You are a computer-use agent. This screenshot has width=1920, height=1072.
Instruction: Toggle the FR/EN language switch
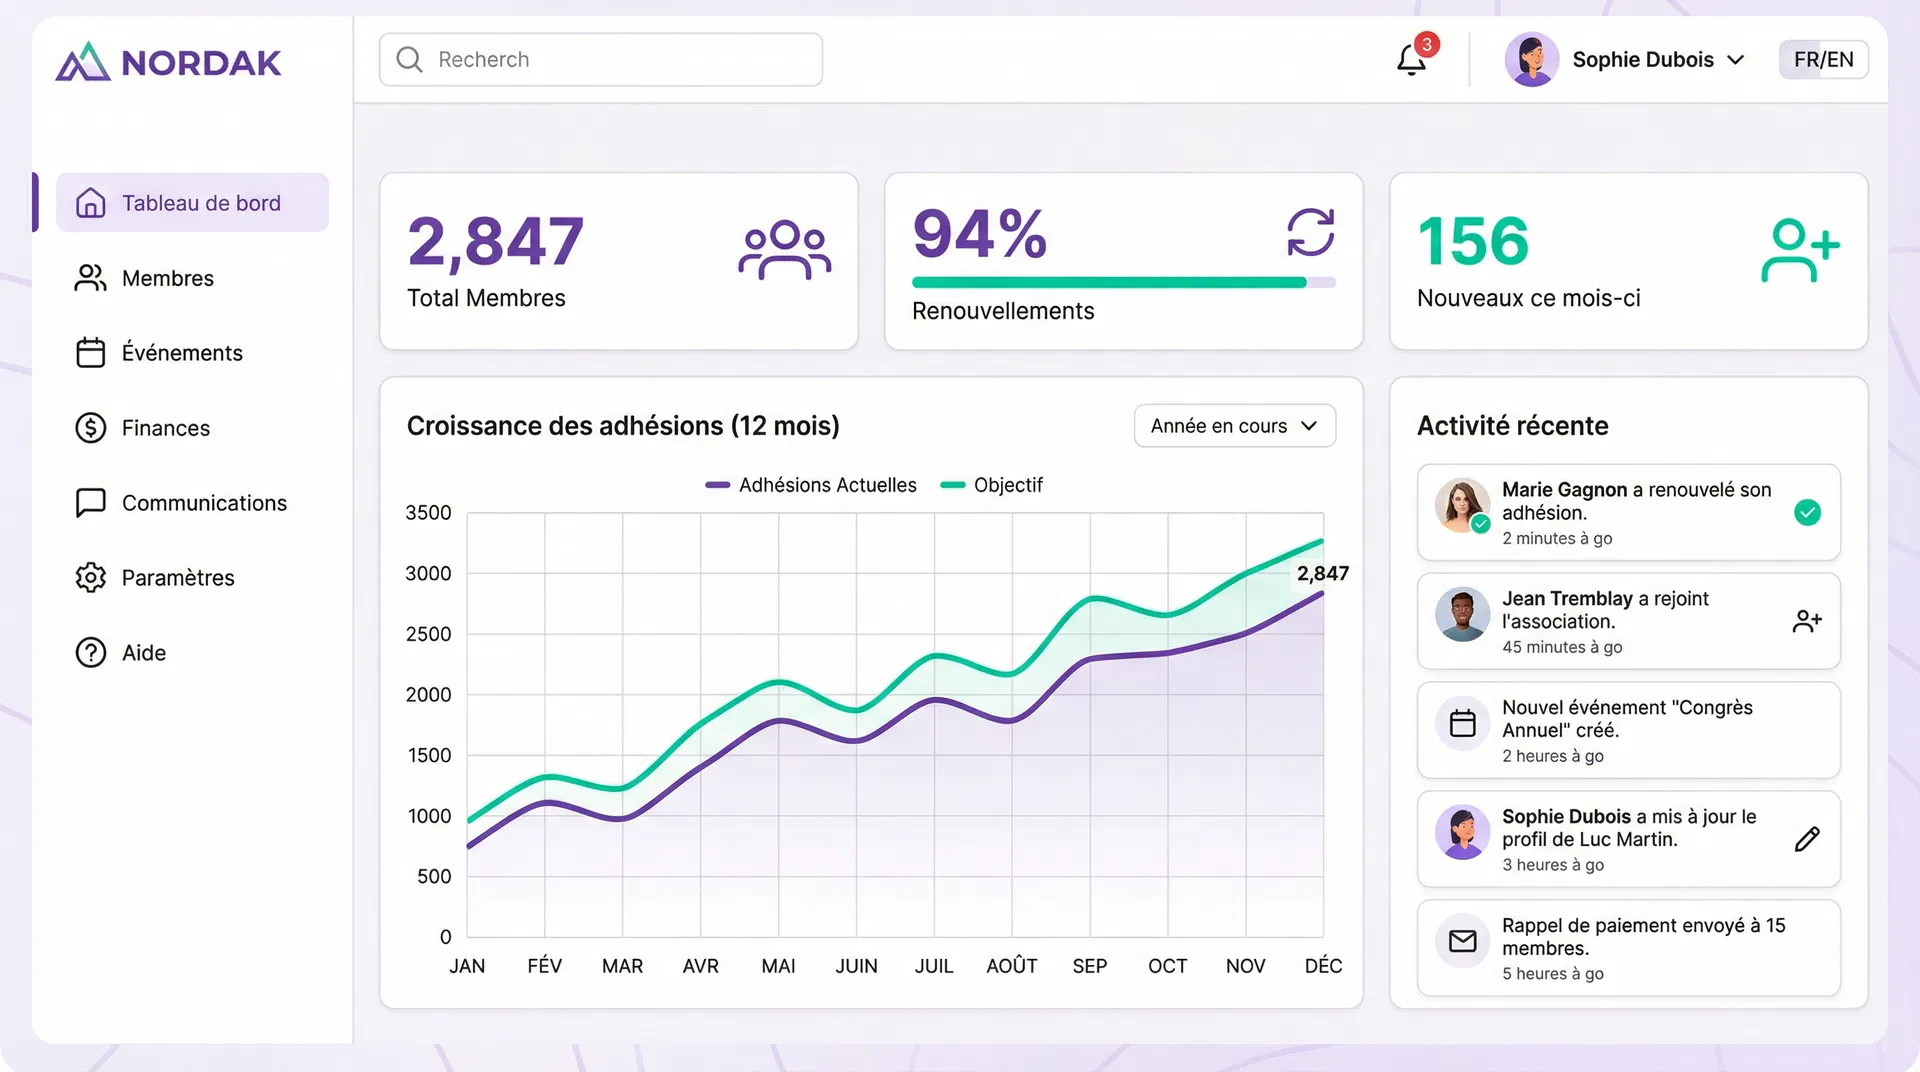1823,60
